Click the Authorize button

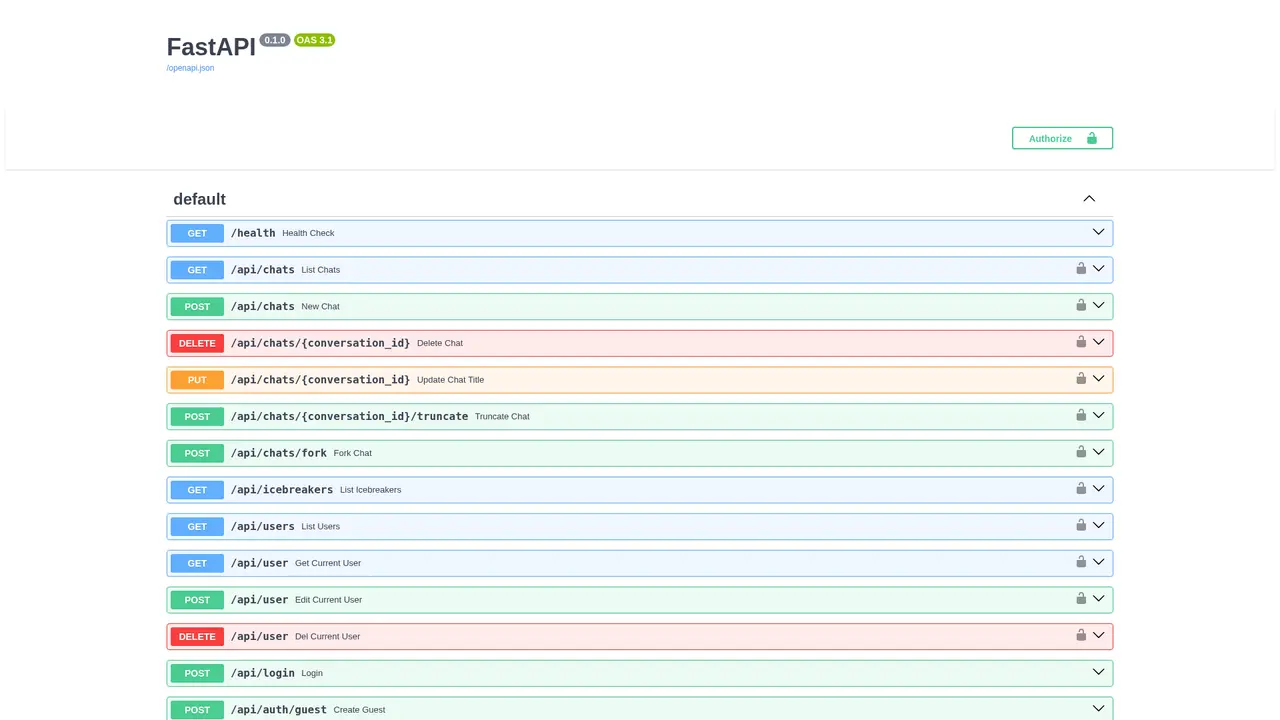(1062, 138)
